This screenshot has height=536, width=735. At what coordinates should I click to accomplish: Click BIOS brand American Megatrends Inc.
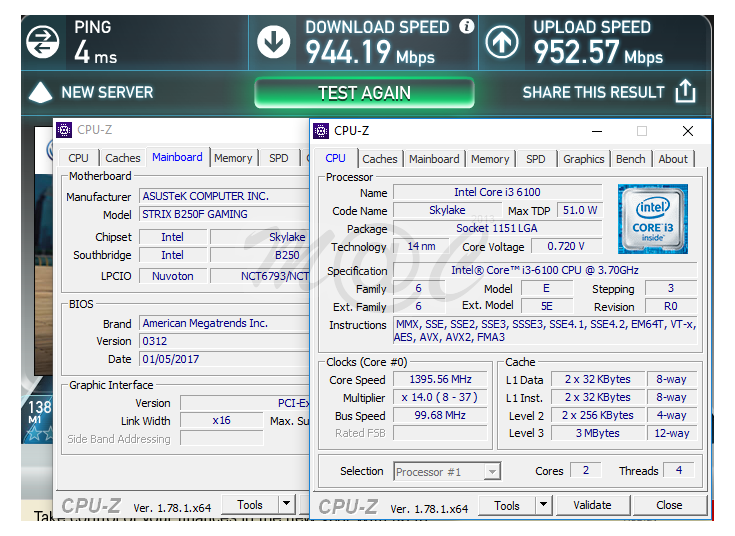[x=225, y=323]
